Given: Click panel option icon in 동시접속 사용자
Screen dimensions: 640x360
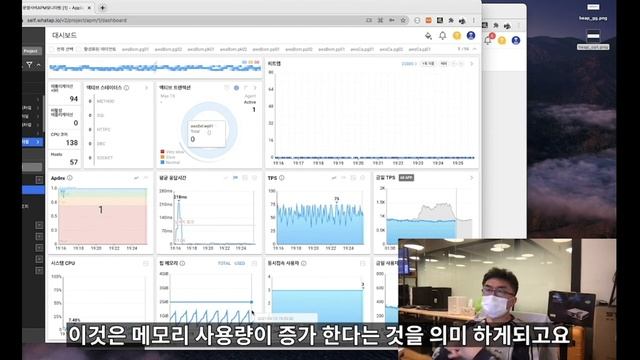Looking at the screenshot, I should 362,264.
